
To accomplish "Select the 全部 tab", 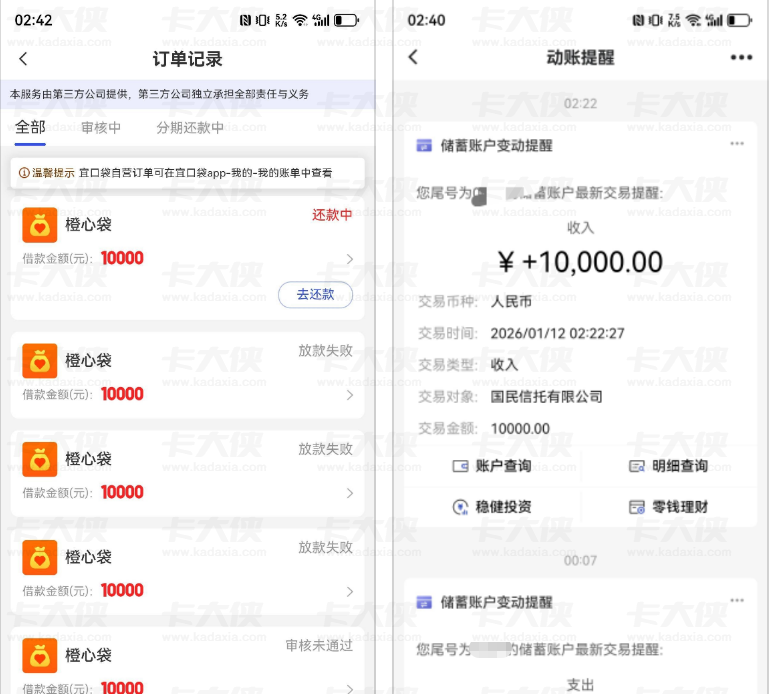I will point(30,128).
